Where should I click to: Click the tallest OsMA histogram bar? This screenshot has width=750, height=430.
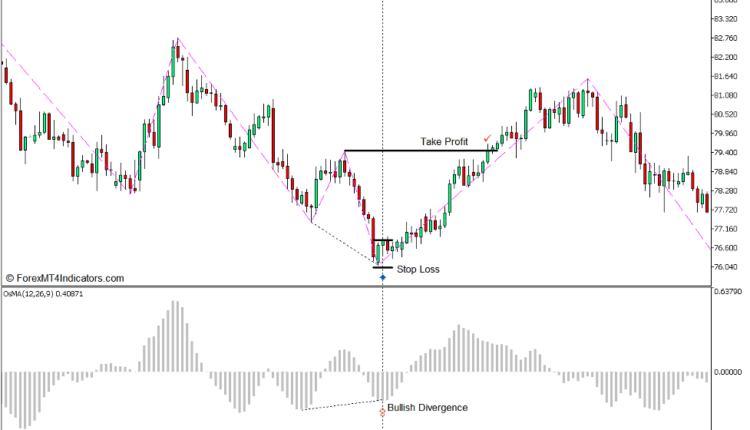coord(172,336)
